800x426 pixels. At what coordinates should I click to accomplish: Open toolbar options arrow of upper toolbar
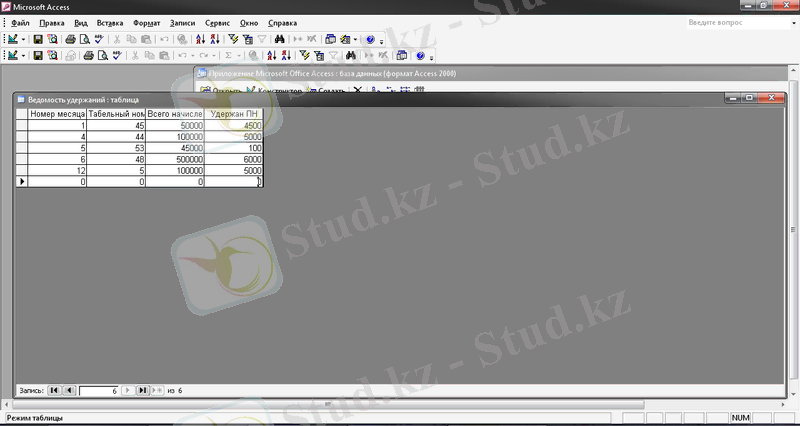pos(381,40)
